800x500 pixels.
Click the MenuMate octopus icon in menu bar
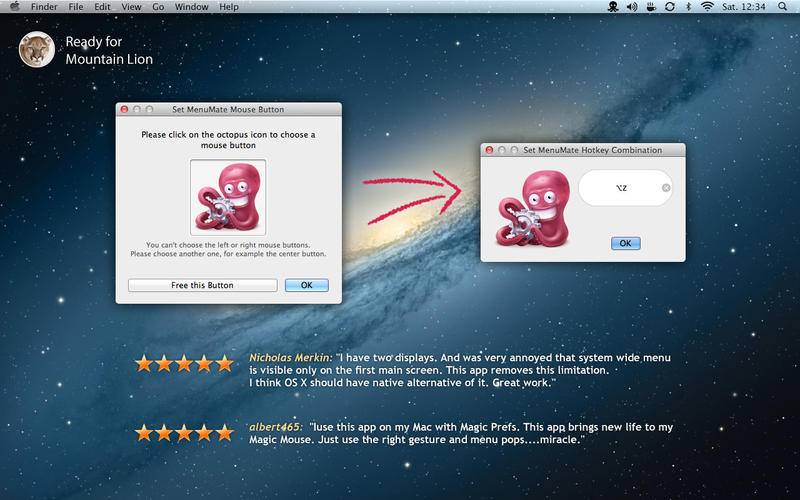point(613,7)
